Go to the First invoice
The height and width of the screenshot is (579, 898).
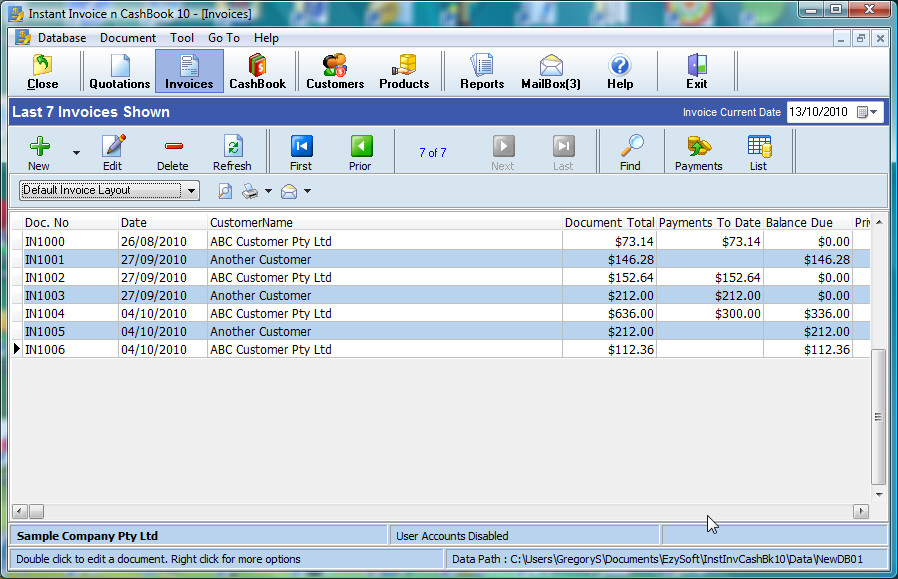pyautogui.click(x=301, y=152)
